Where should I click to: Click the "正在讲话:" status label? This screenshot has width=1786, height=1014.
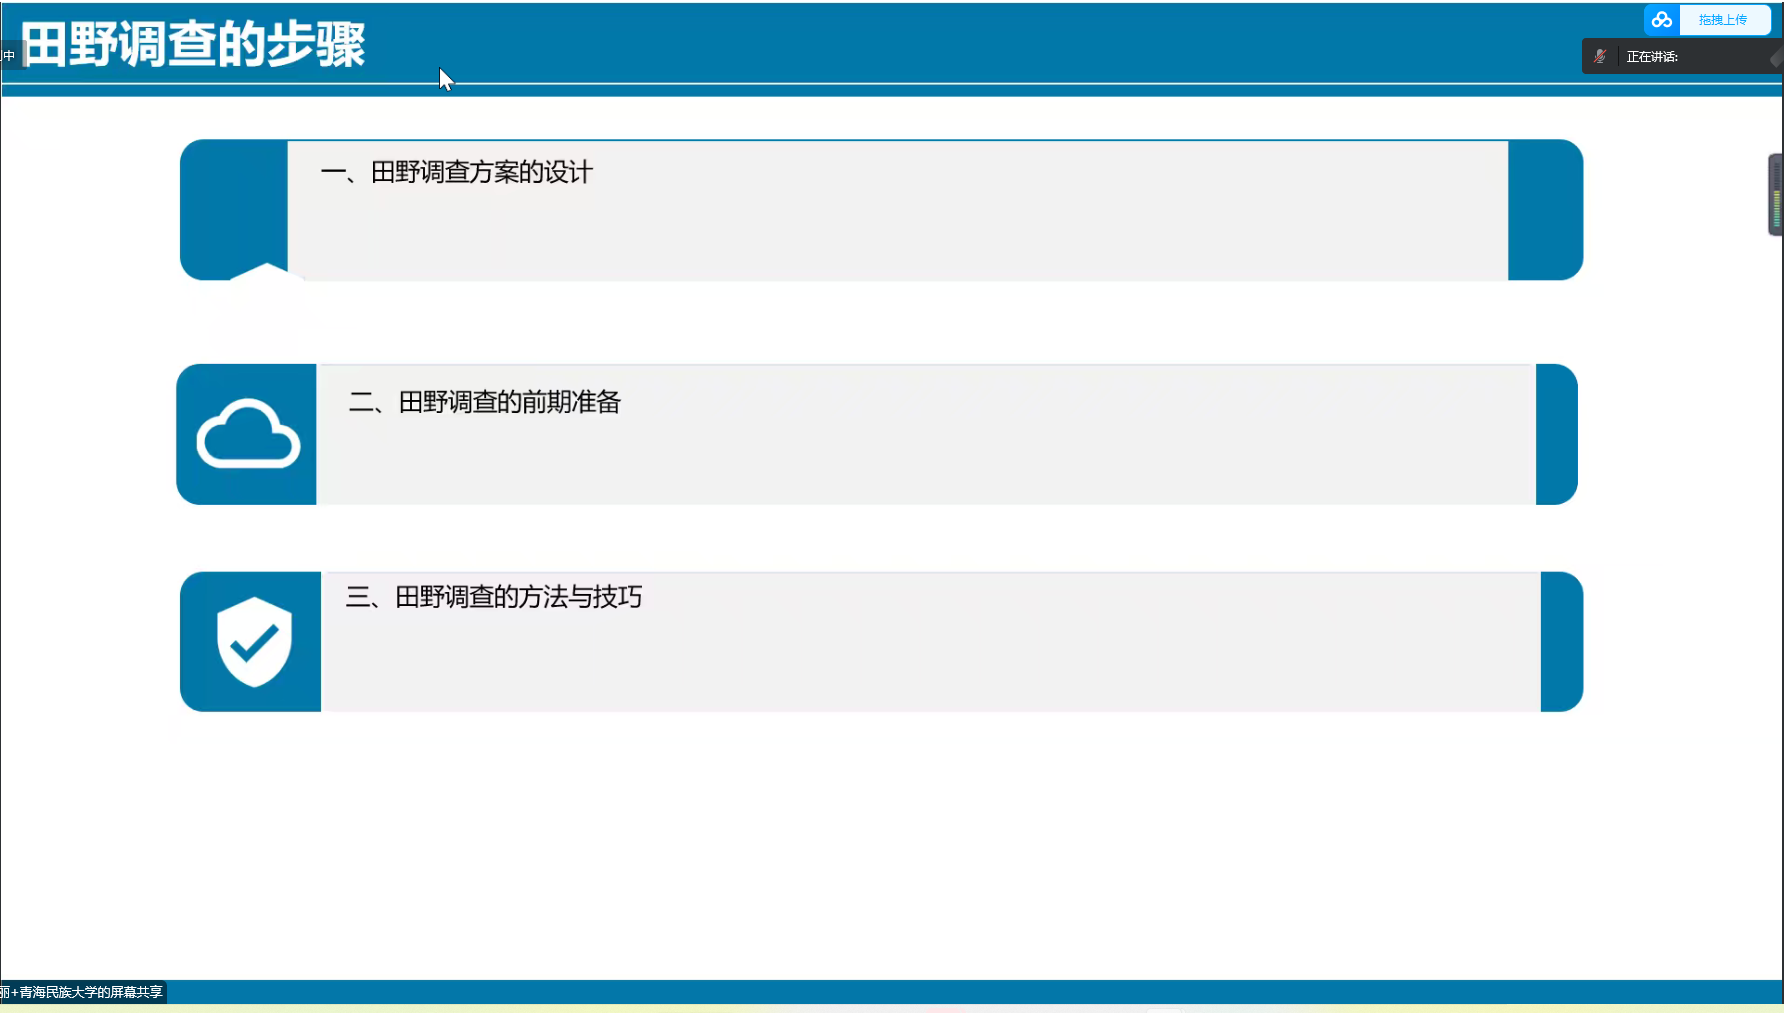click(1652, 56)
